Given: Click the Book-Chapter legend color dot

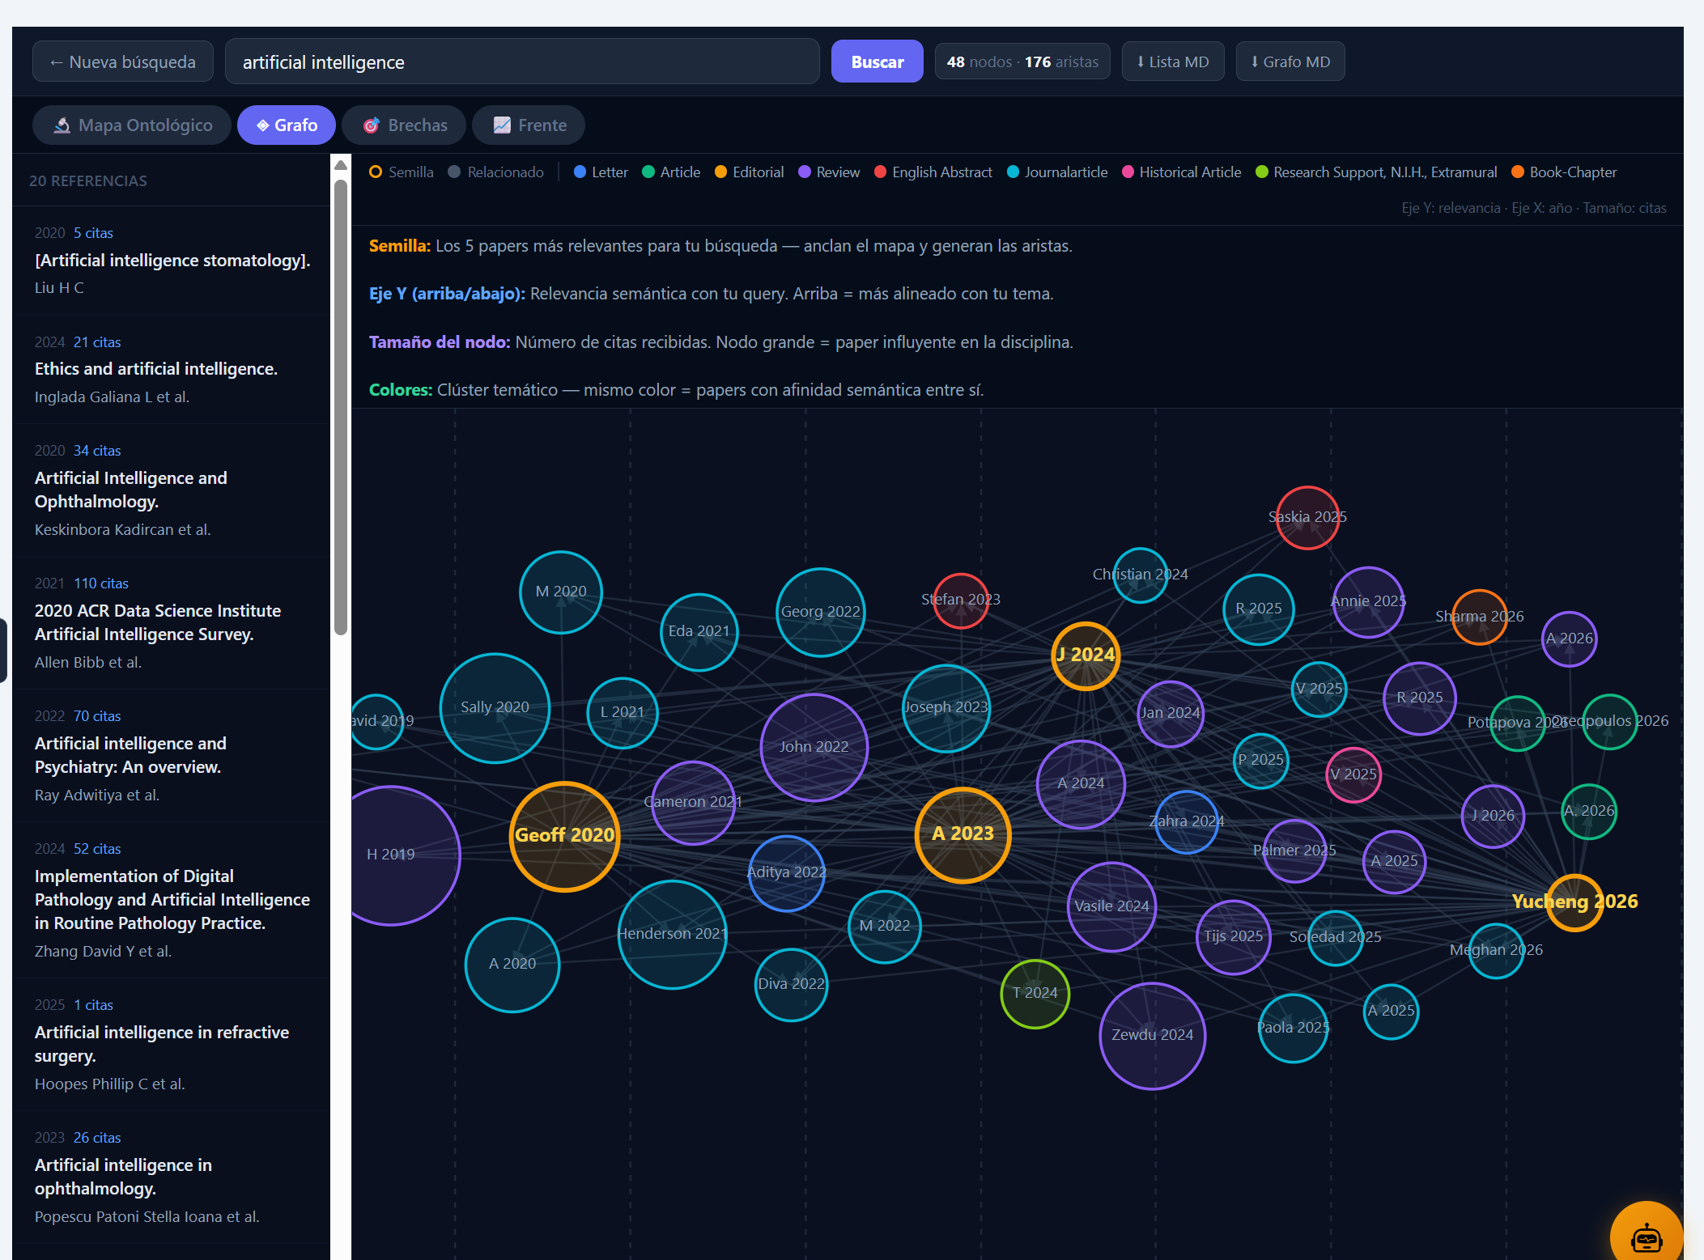Looking at the screenshot, I should tap(1517, 172).
